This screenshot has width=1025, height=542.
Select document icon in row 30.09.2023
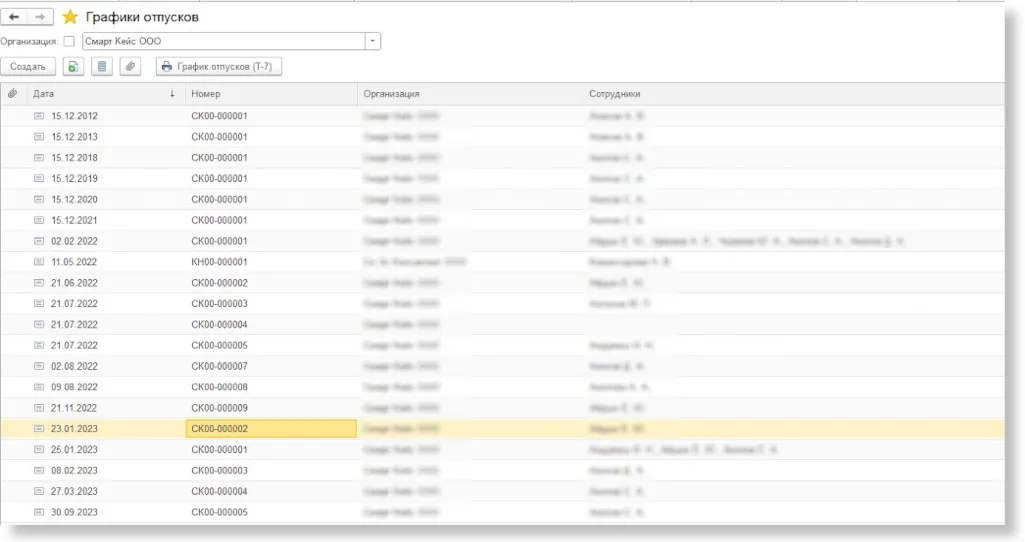click(39, 513)
